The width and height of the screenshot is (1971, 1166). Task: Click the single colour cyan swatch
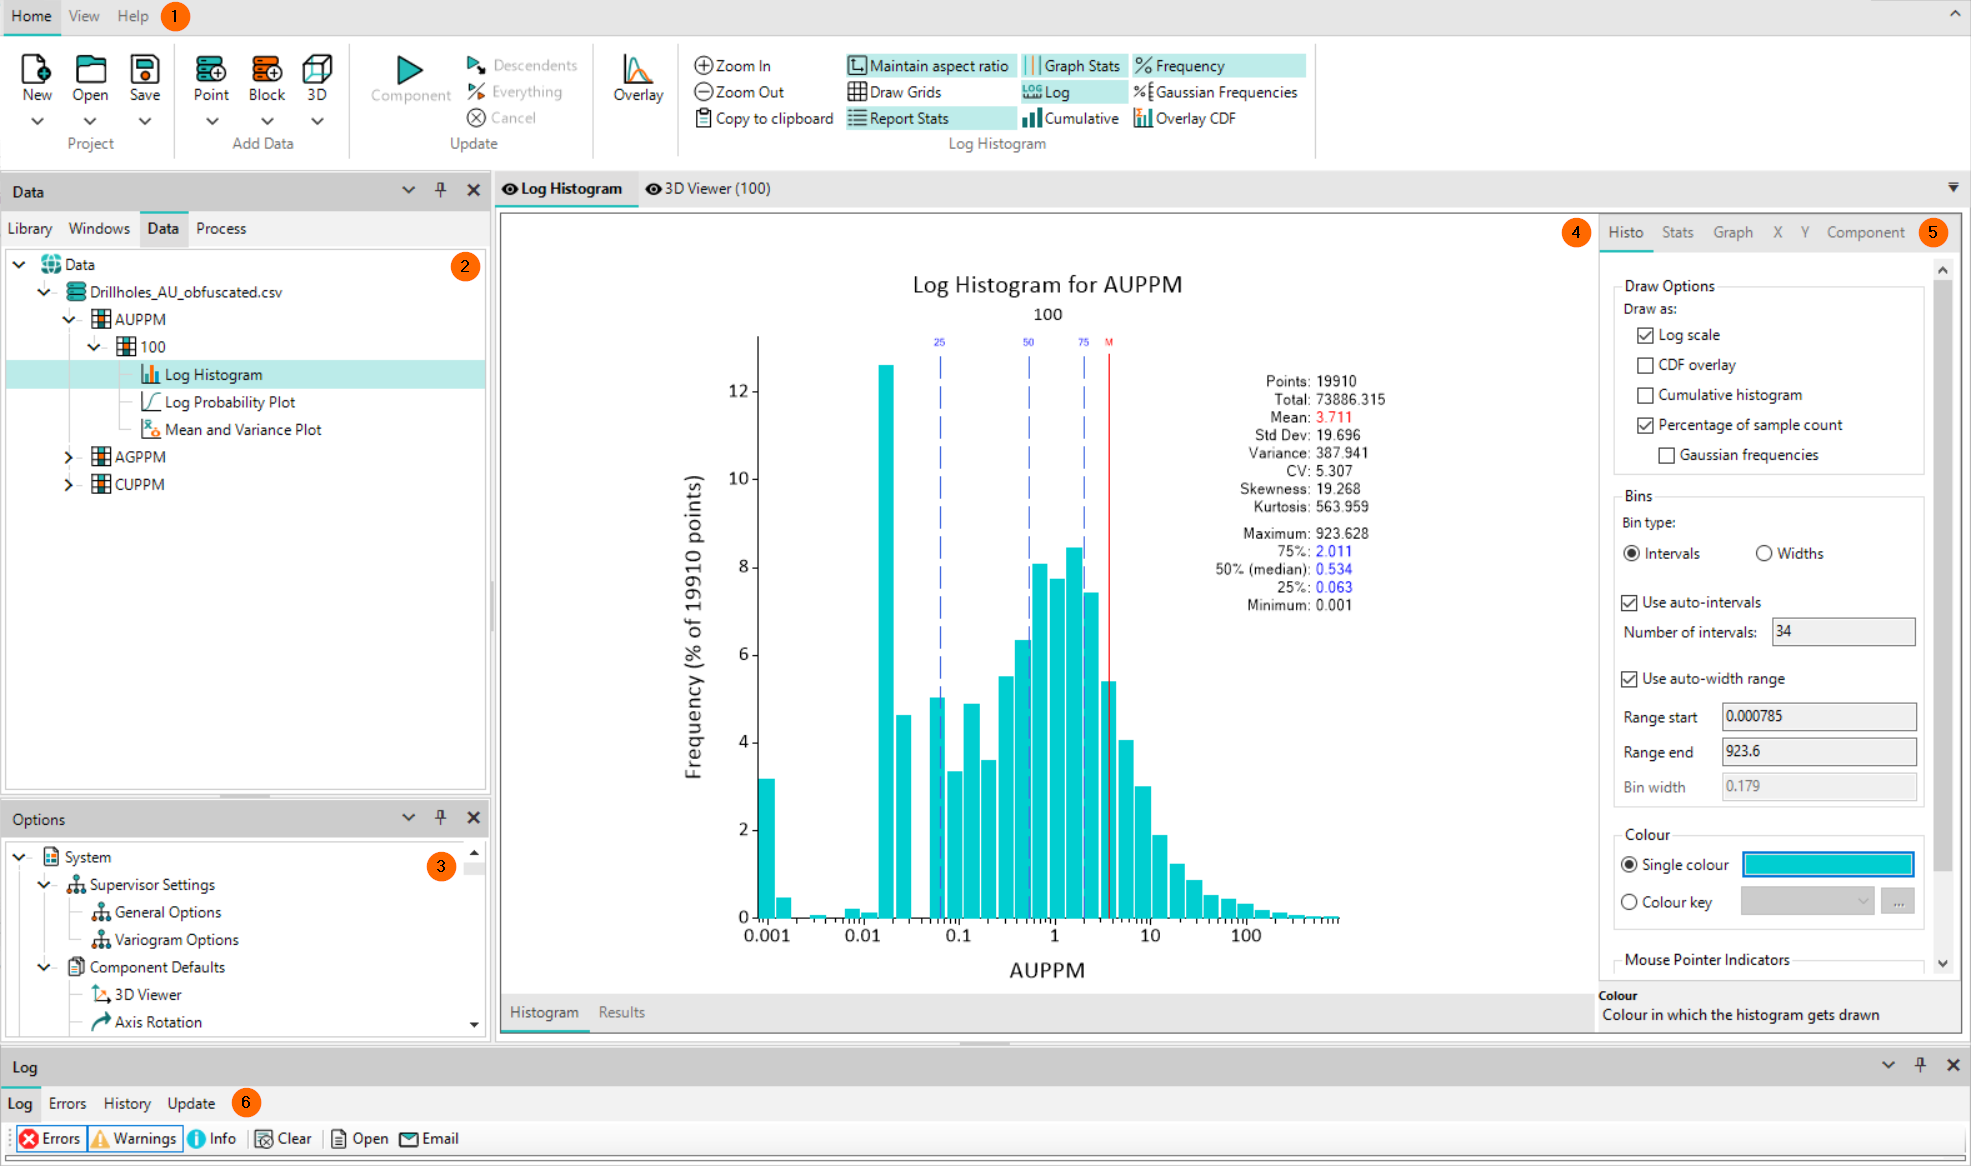coord(1827,865)
